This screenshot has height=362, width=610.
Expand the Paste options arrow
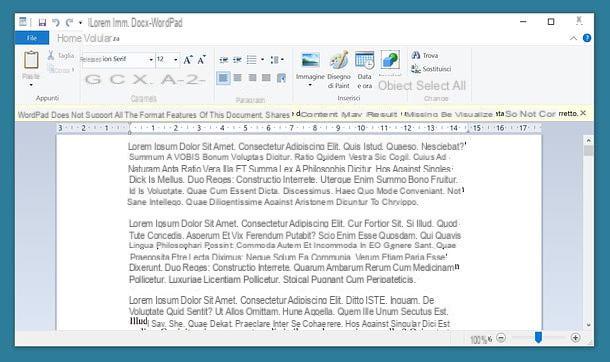(31, 85)
